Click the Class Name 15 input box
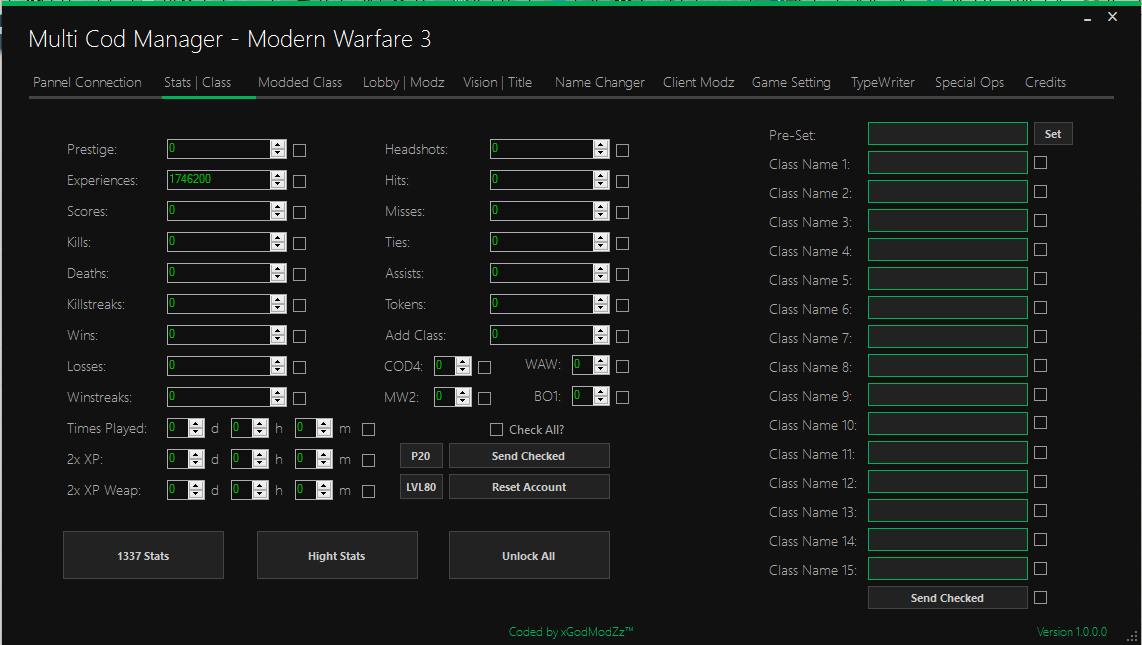 (948, 569)
